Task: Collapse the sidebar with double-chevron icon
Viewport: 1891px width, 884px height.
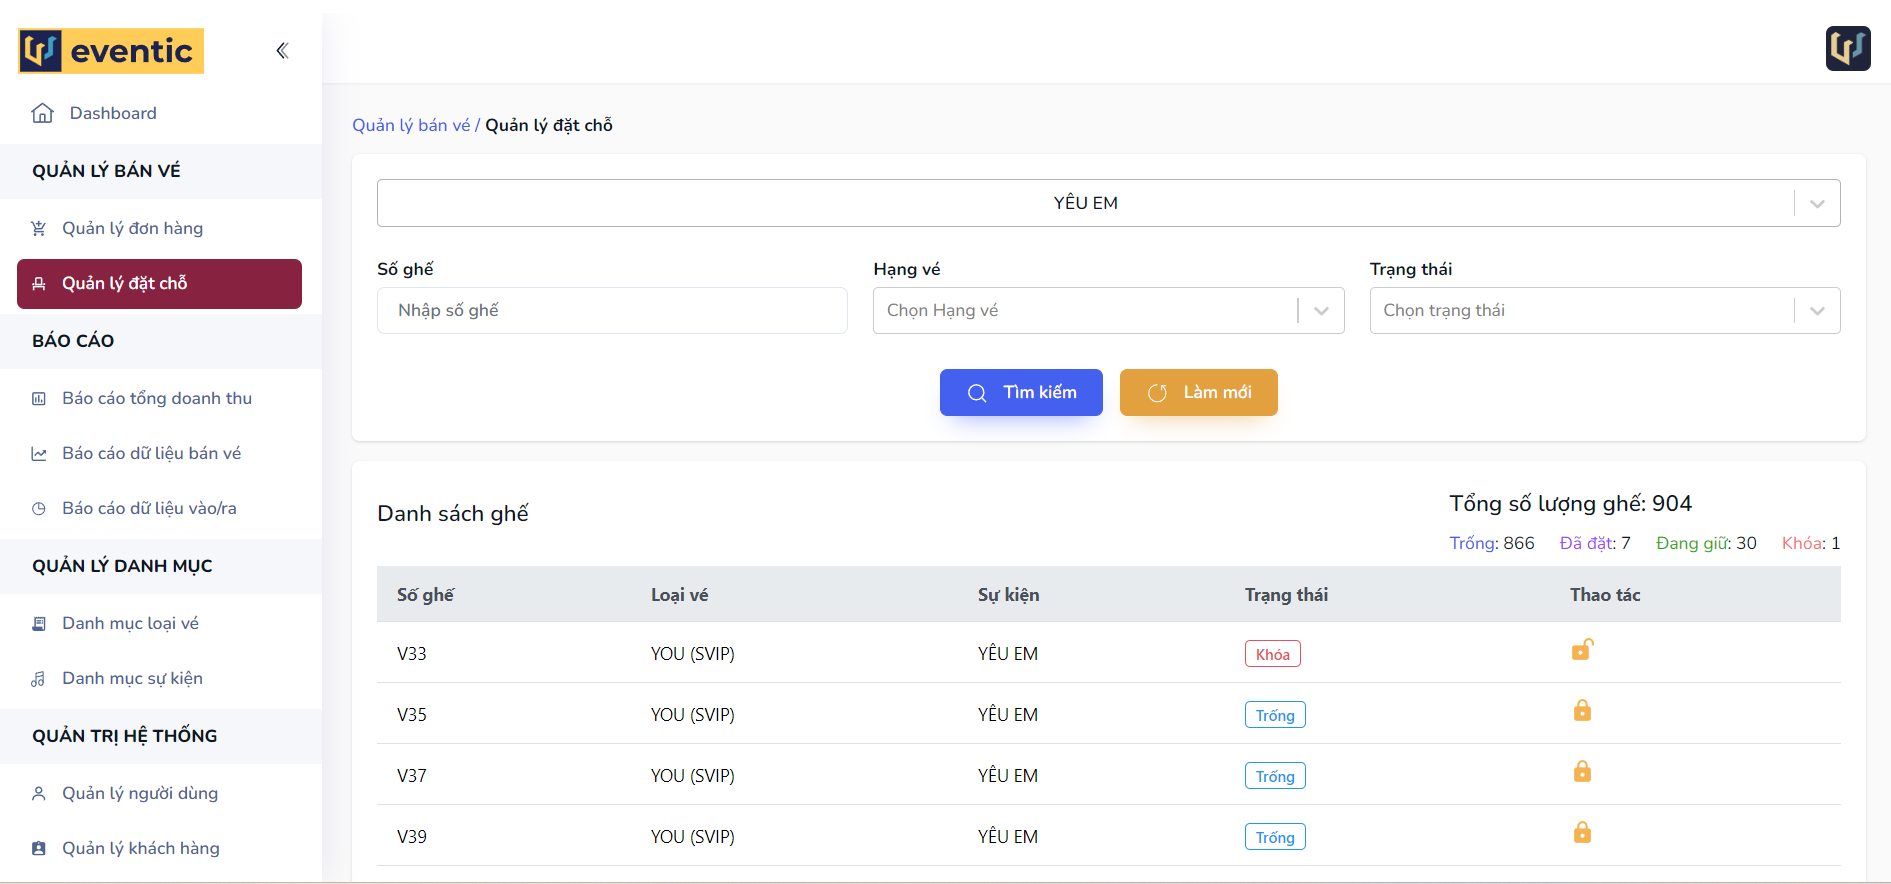Action: click(282, 51)
